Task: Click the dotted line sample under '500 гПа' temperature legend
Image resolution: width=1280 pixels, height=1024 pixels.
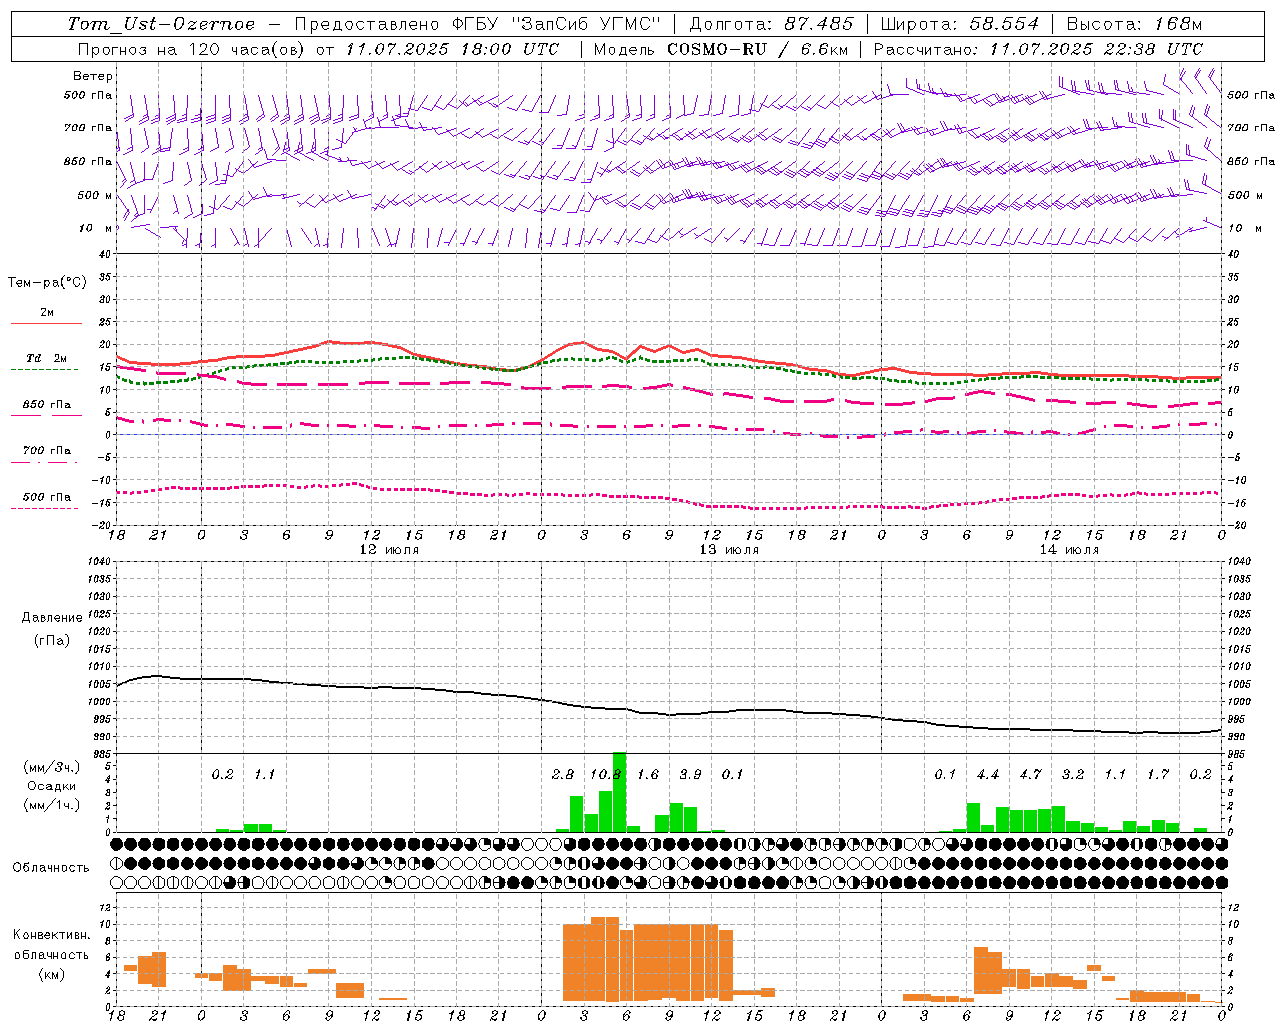Action: [44, 508]
